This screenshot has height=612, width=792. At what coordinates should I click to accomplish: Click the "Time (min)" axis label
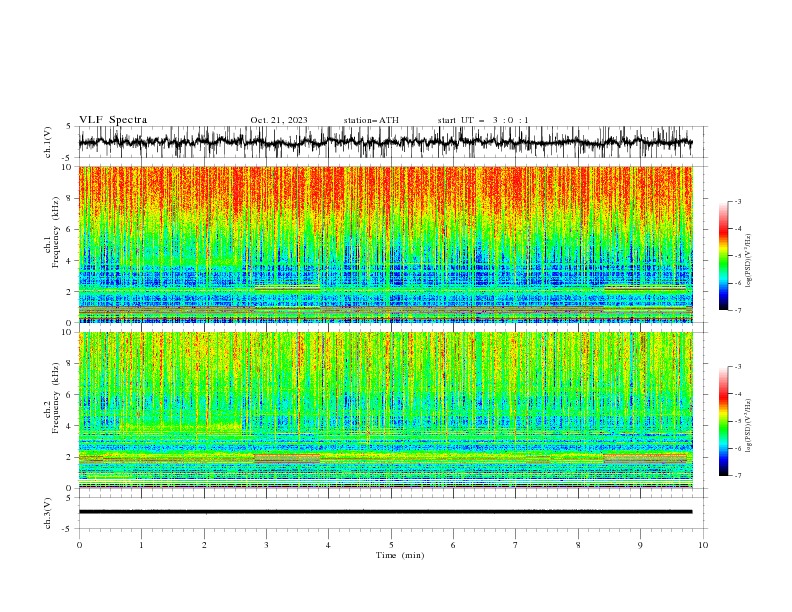[400, 555]
